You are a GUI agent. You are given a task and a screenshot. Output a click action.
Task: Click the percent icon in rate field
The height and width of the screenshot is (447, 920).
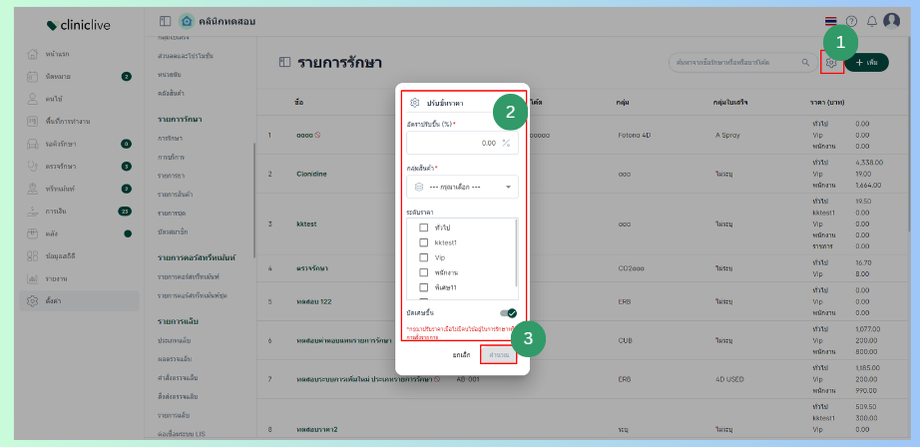506,143
